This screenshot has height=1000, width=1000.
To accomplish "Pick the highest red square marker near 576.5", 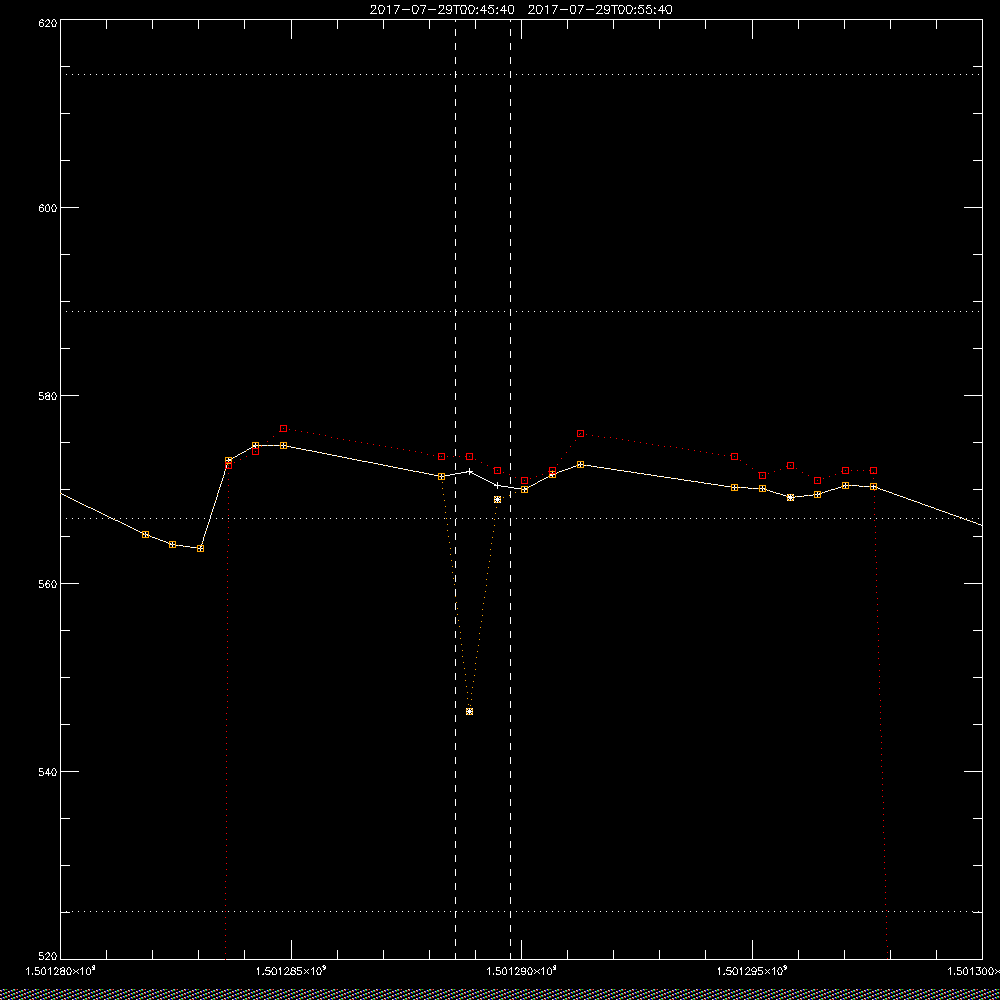I will tap(283, 429).
